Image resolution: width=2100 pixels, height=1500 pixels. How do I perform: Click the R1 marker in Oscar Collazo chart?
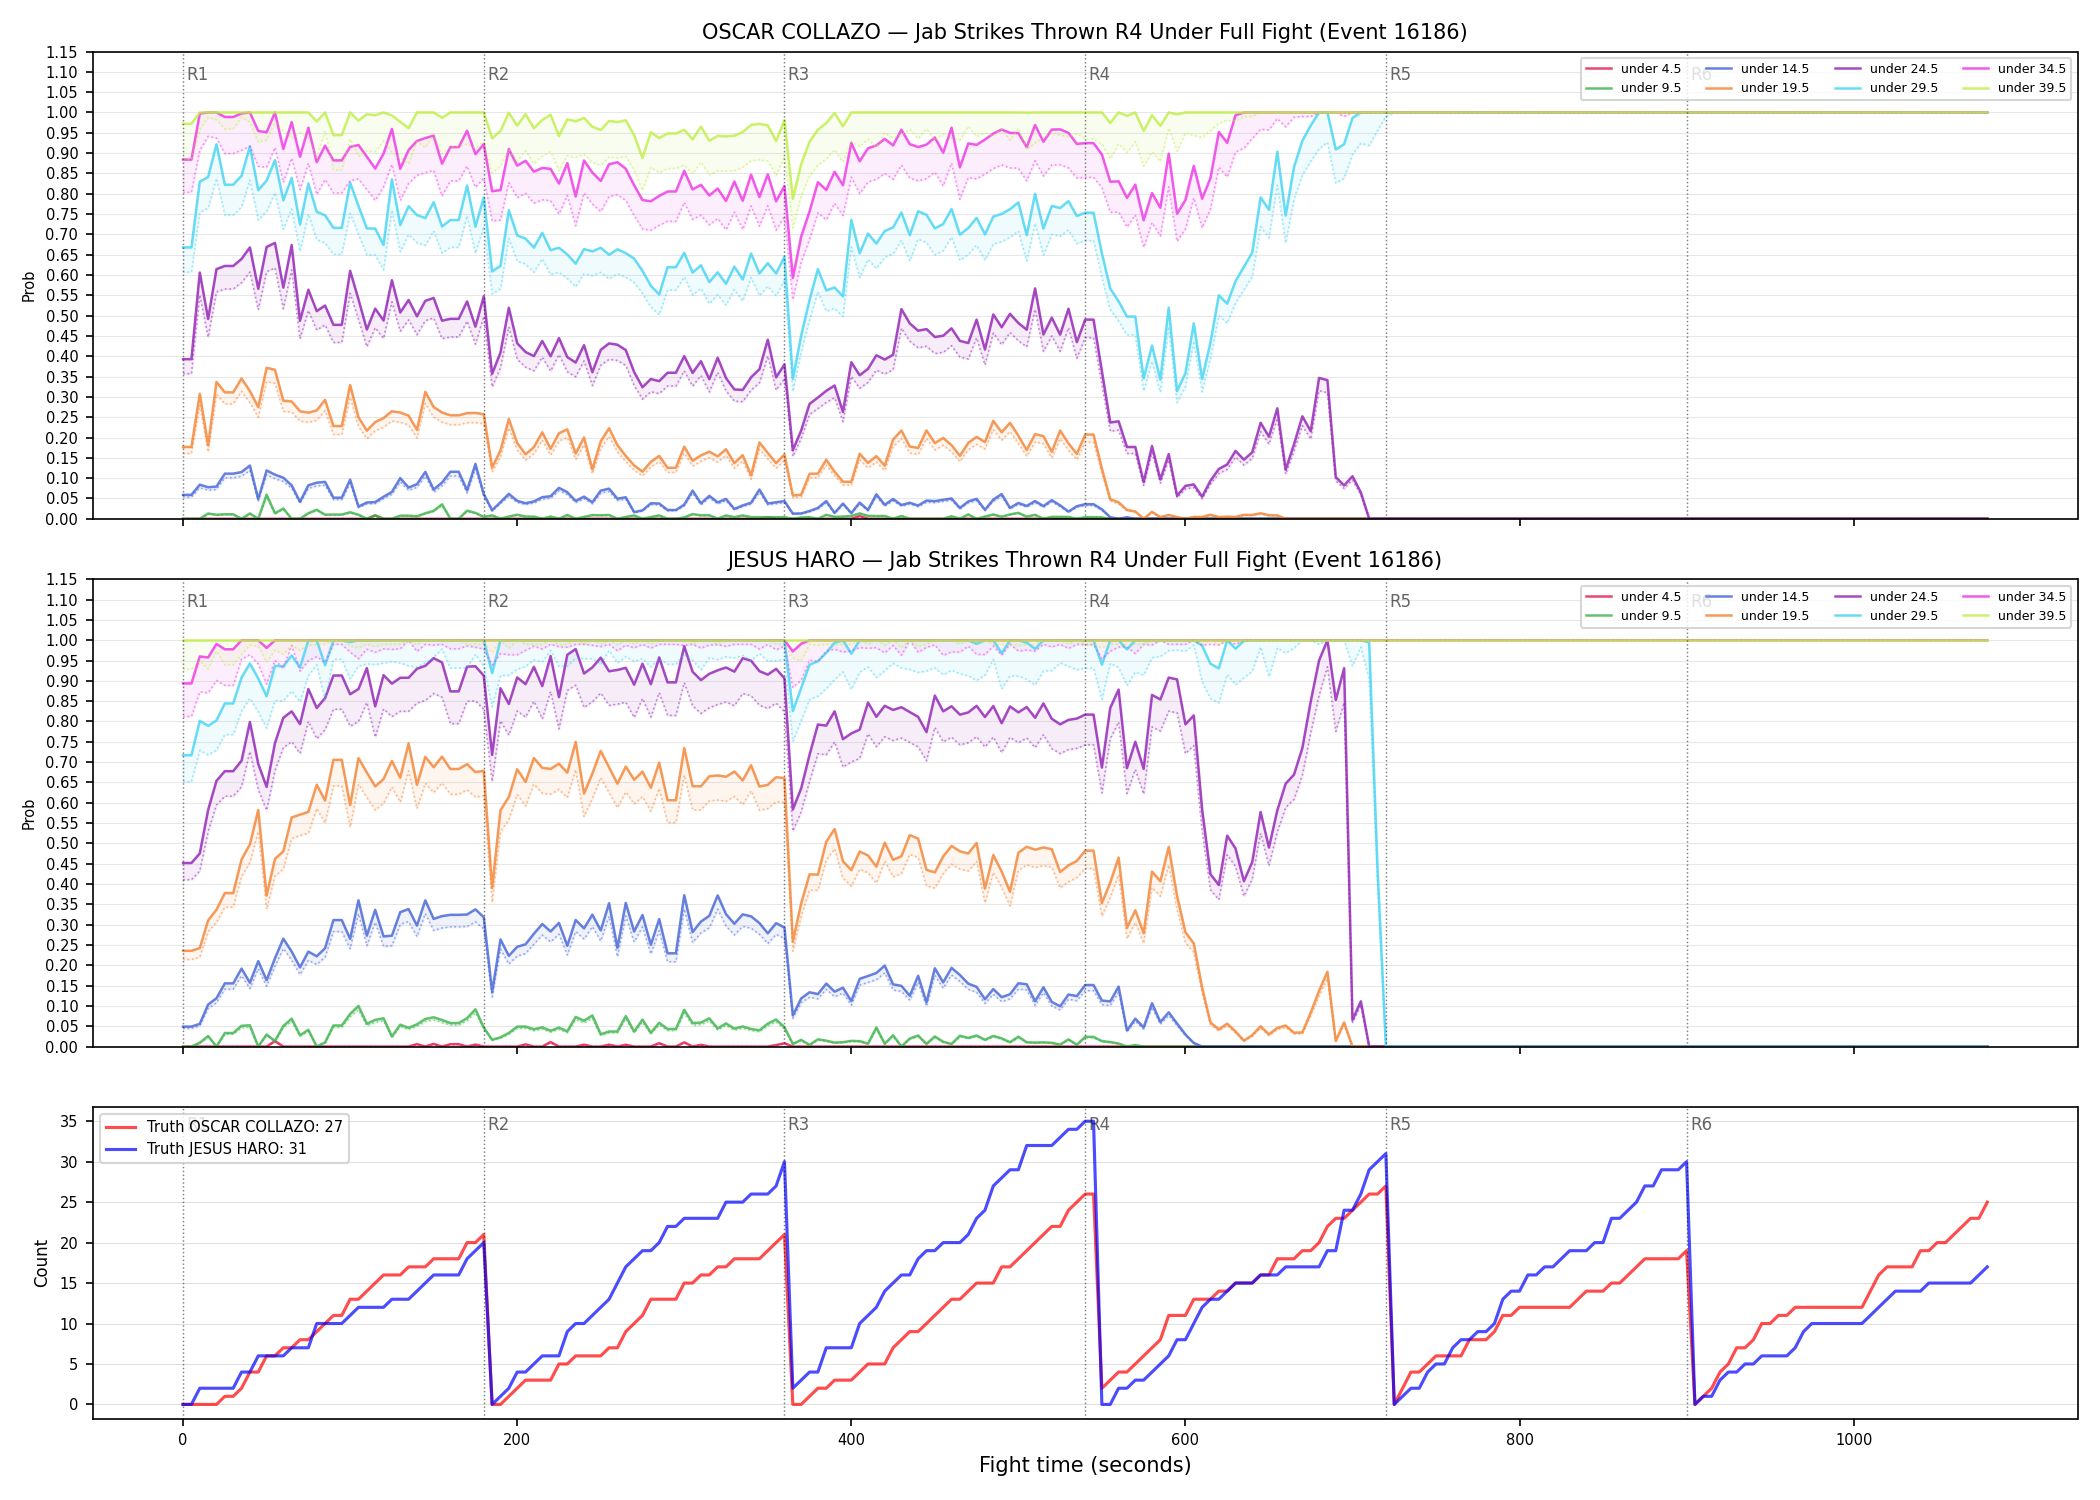(197, 74)
